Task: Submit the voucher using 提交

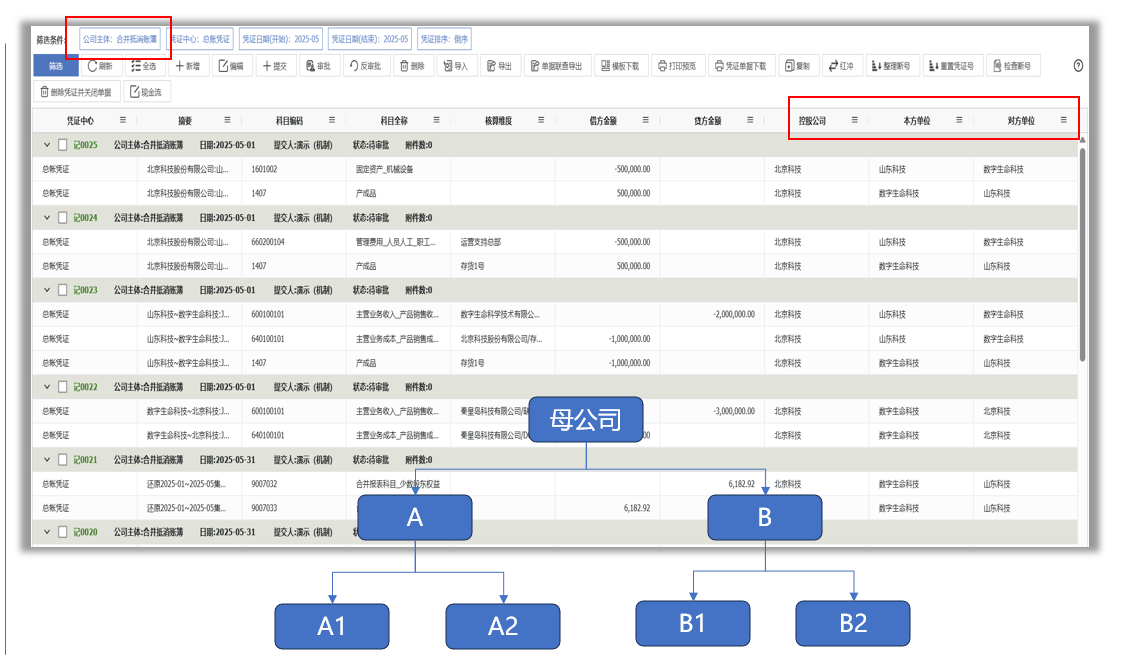Action: point(275,66)
